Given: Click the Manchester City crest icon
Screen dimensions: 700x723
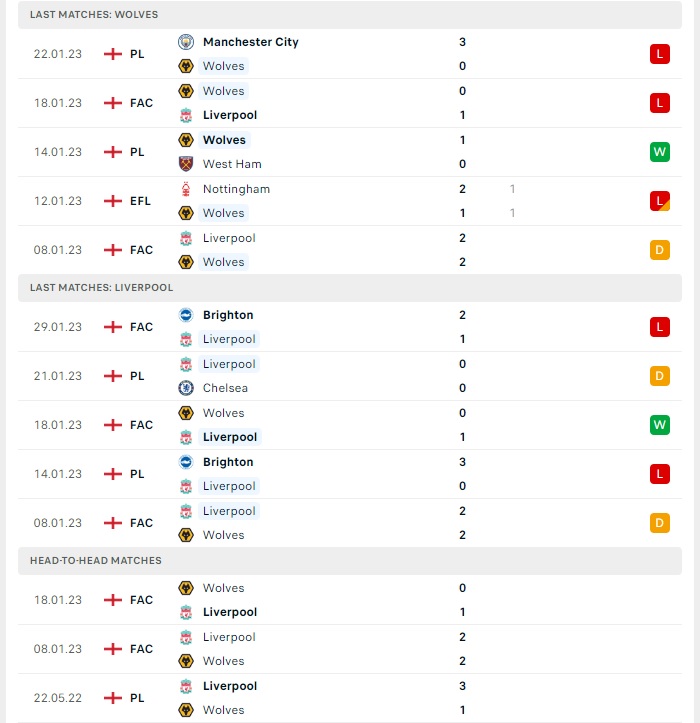Looking at the screenshot, I should [x=186, y=42].
